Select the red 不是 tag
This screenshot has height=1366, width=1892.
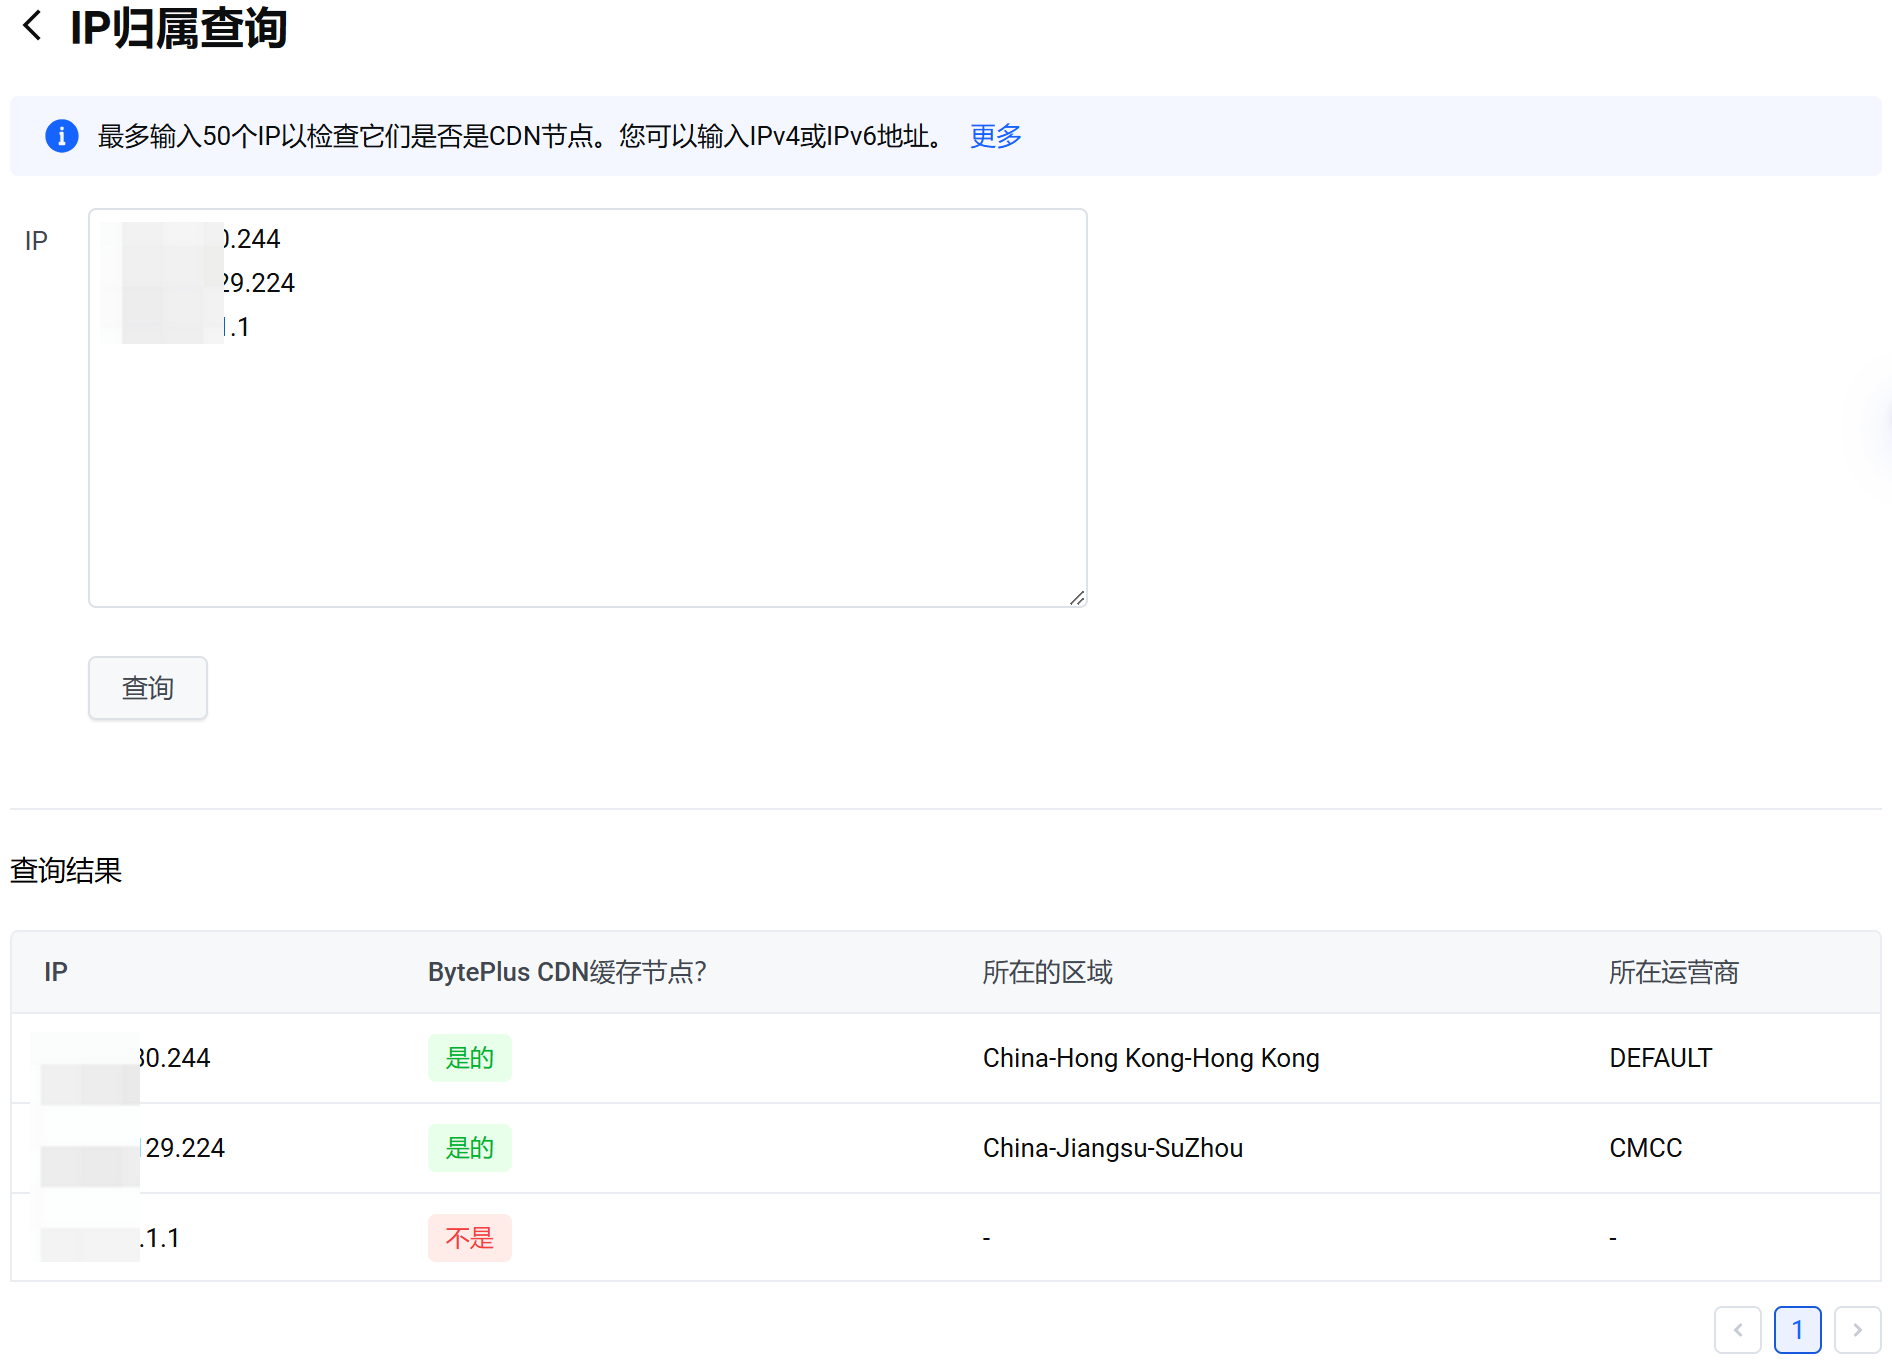point(470,1238)
